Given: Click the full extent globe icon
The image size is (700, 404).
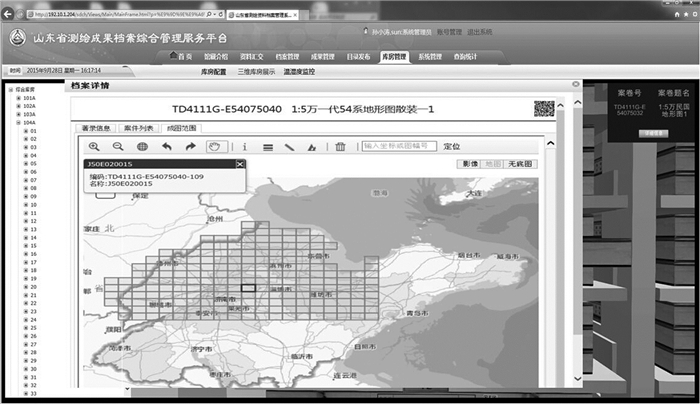Looking at the screenshot, I should tap(142, 146).
